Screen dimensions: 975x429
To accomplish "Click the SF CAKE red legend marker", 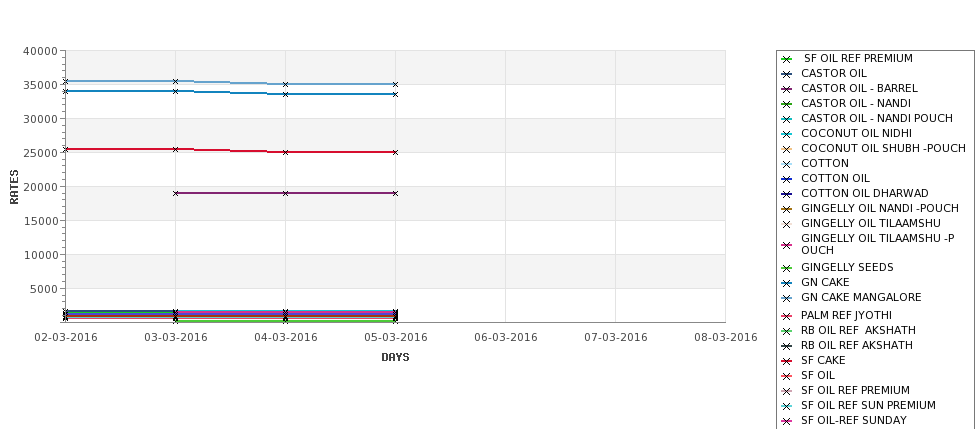I will pos(787,361).
